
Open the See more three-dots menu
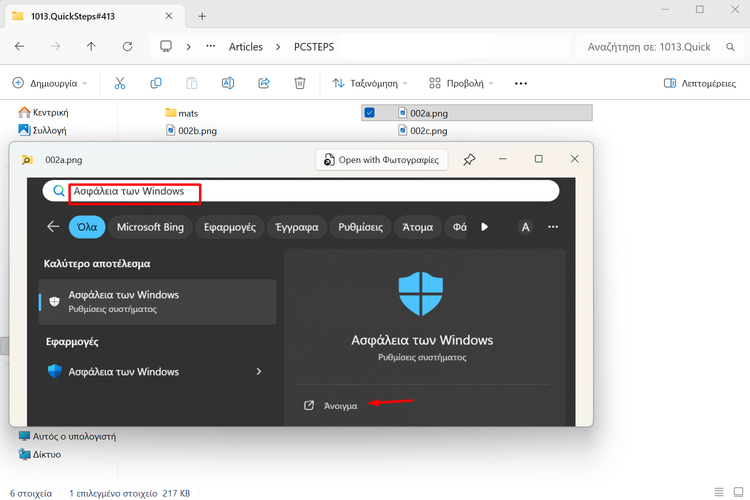tap(520, 83)
